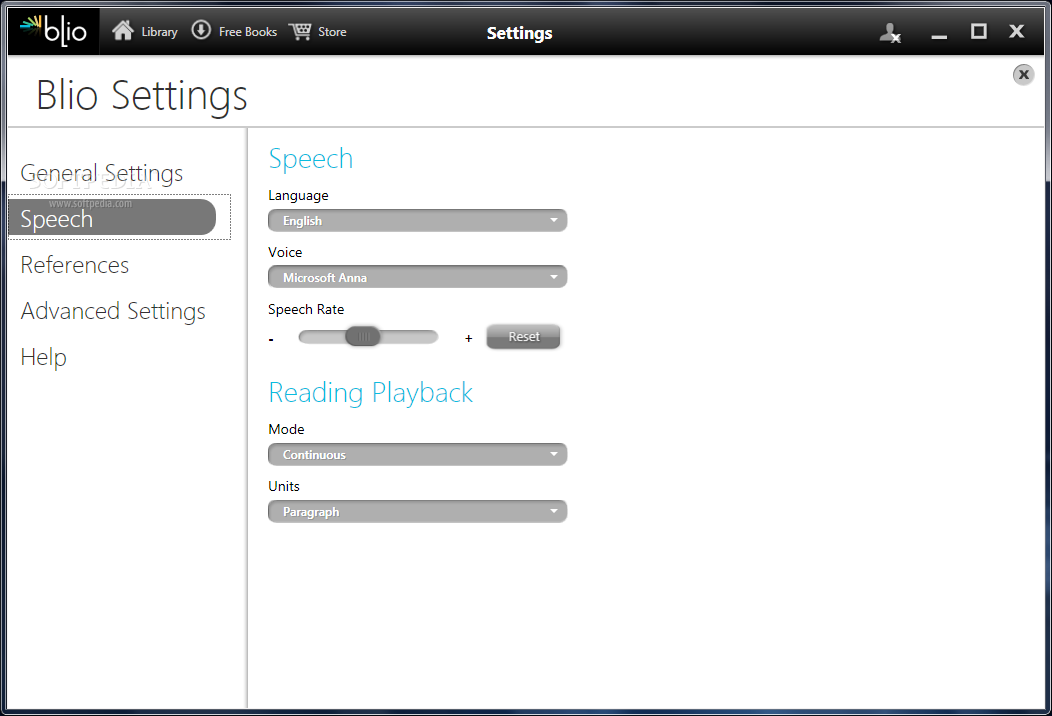Open the Help section
1052x716 pixels.
pyautogui.click(x=44, y=357)
